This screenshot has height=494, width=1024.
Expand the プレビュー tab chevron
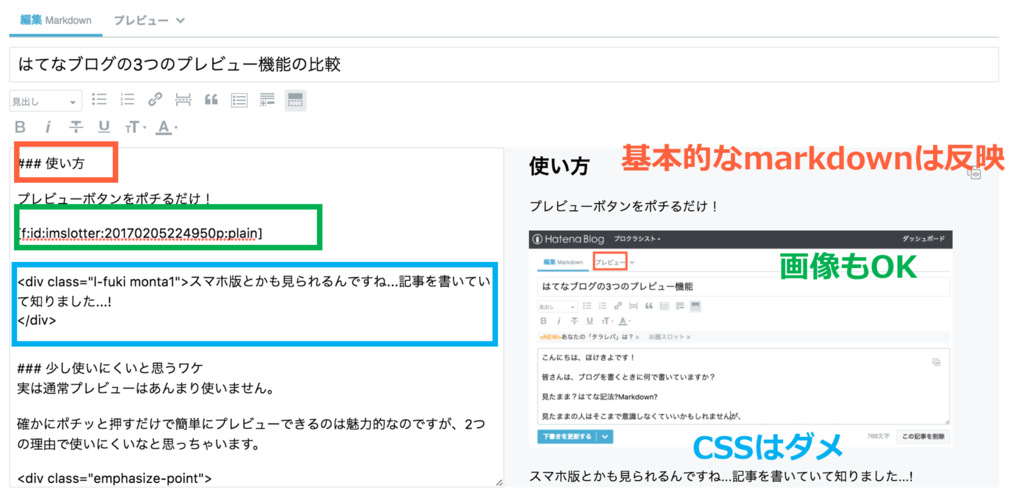pos(180,20)
